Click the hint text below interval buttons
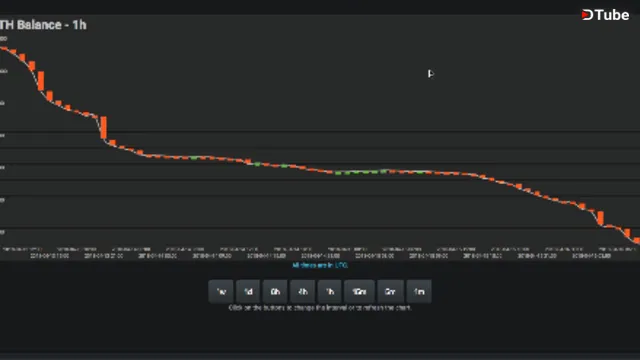Viewport: 640px width, 360px height. (x=320, y=308)
